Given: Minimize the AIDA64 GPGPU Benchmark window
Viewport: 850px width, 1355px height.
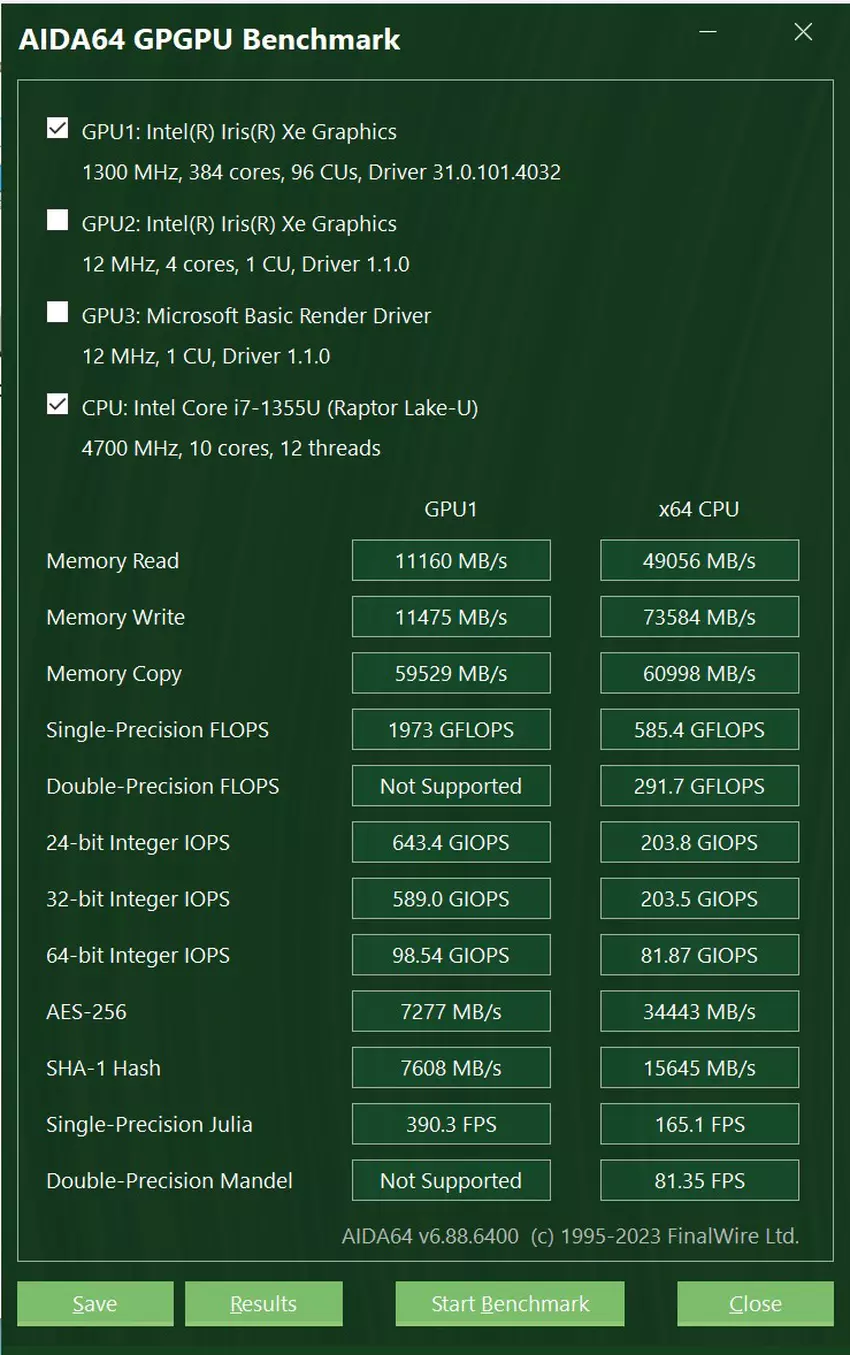Looking at the screenshot, I should tap(708, 33).
